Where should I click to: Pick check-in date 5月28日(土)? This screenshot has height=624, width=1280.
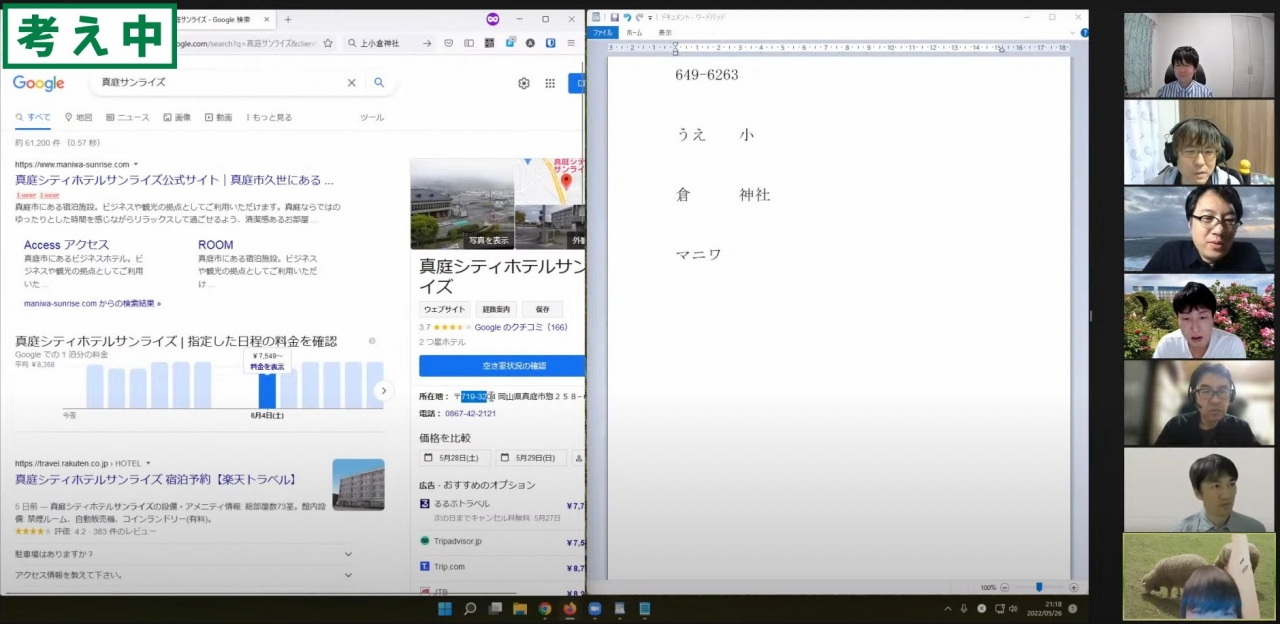tap(455, 458)
